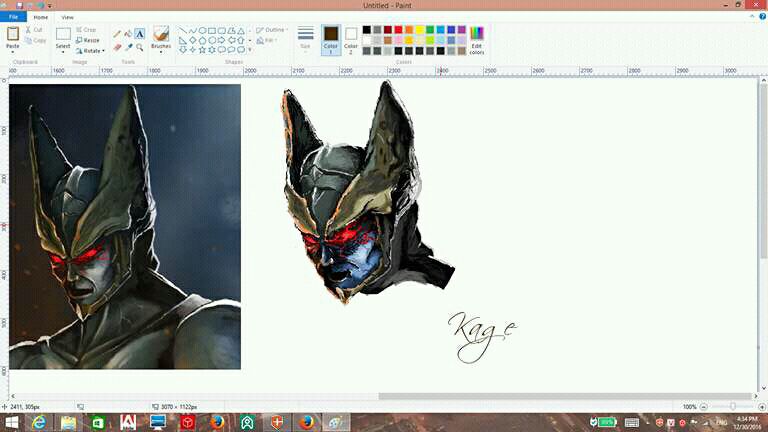Viewport: 768px width, 432px height.
Task: Click the 100% zoom level text
Action: pyautogui.click(x=689, y=407)
